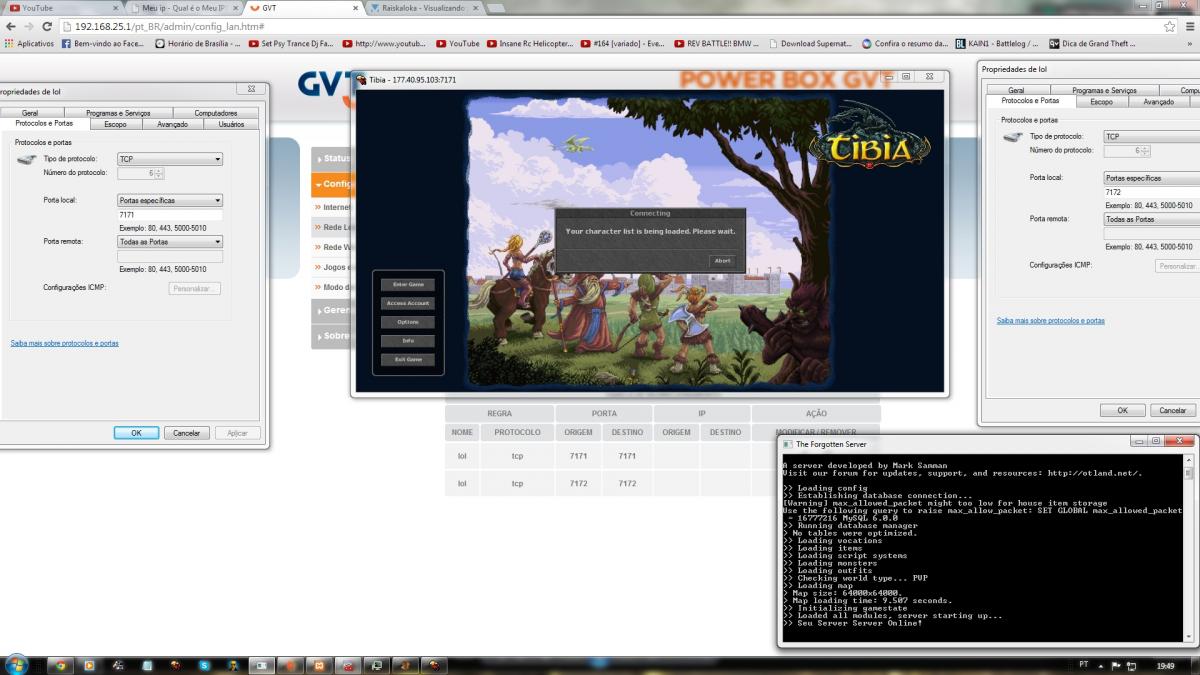Switch to Raiskaloka browser tab
1200x675 pixels.
click(423, 7)
